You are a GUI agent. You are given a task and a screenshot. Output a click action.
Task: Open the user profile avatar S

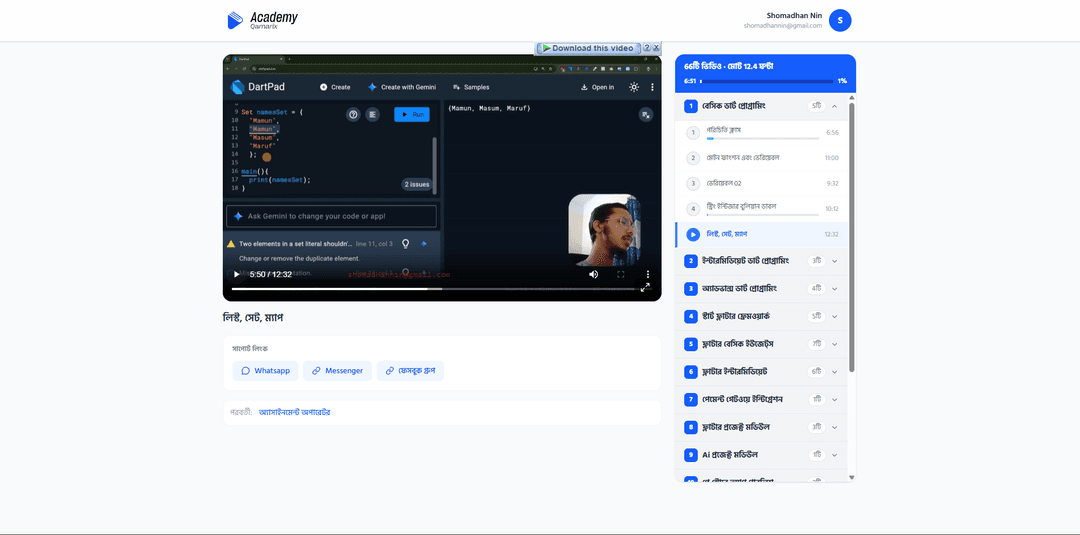pos(840,21)
